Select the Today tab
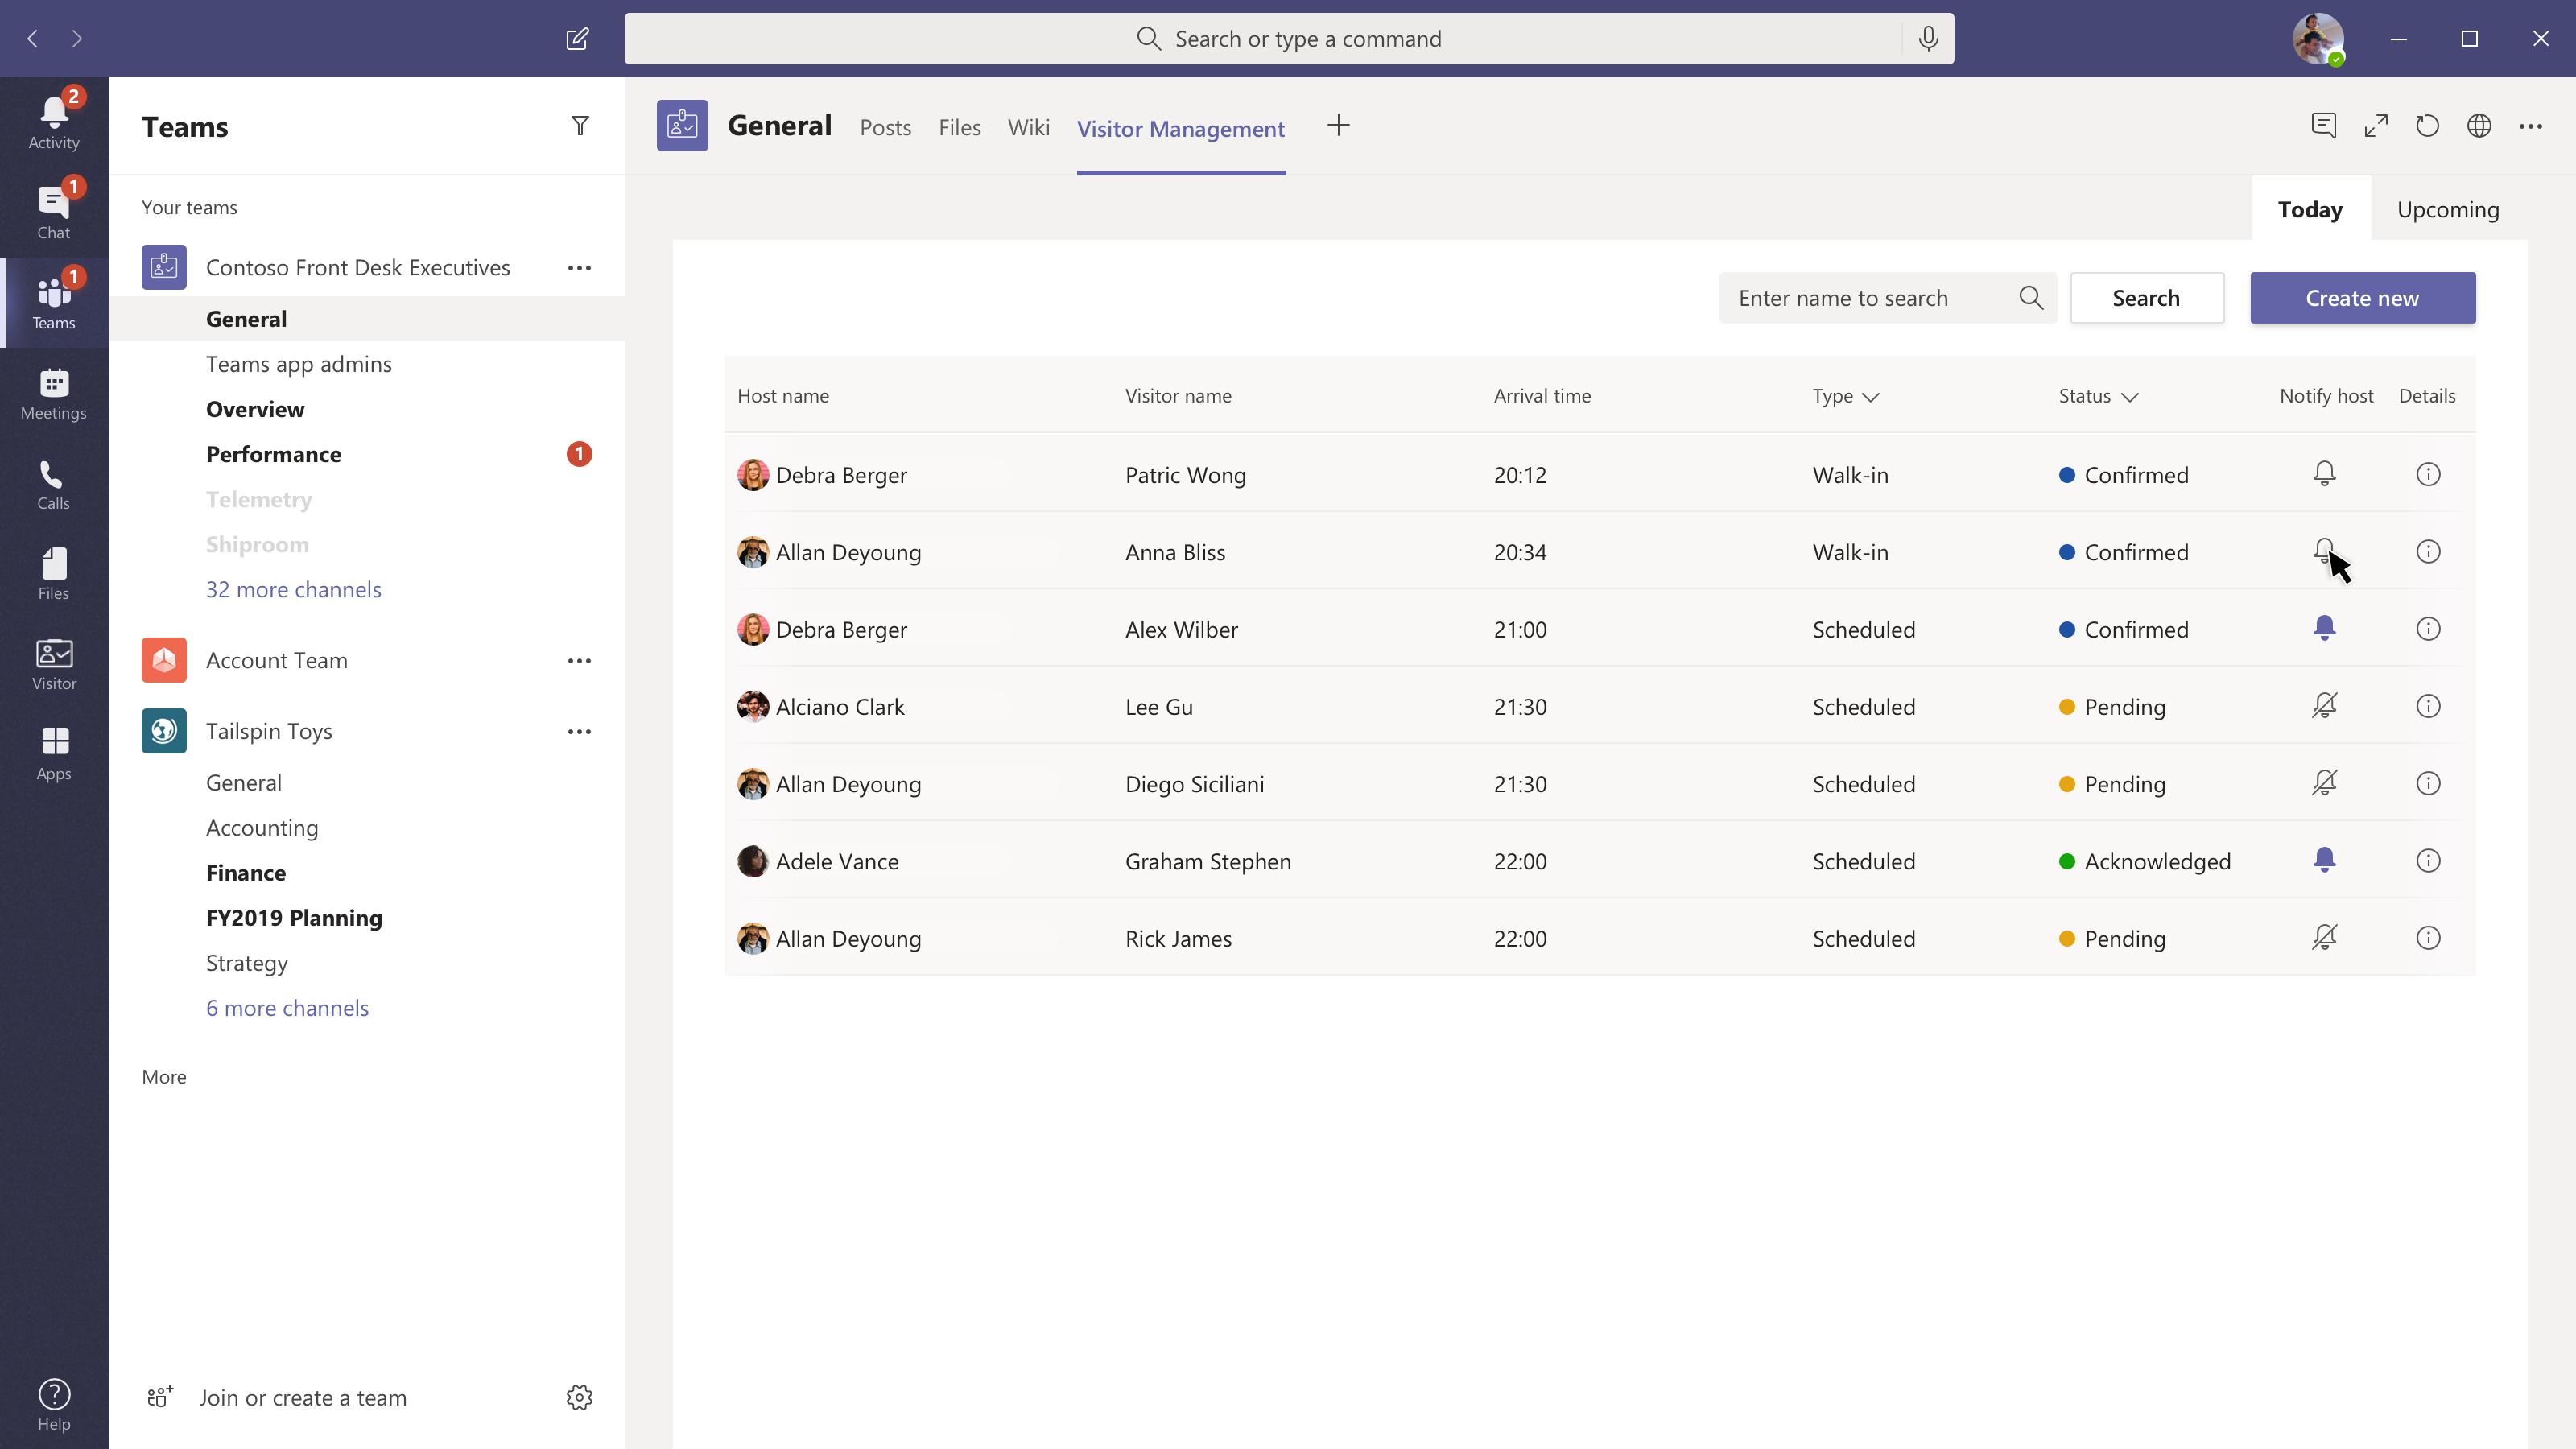The image size is (2576, 1449). [x=2310, y=209]
